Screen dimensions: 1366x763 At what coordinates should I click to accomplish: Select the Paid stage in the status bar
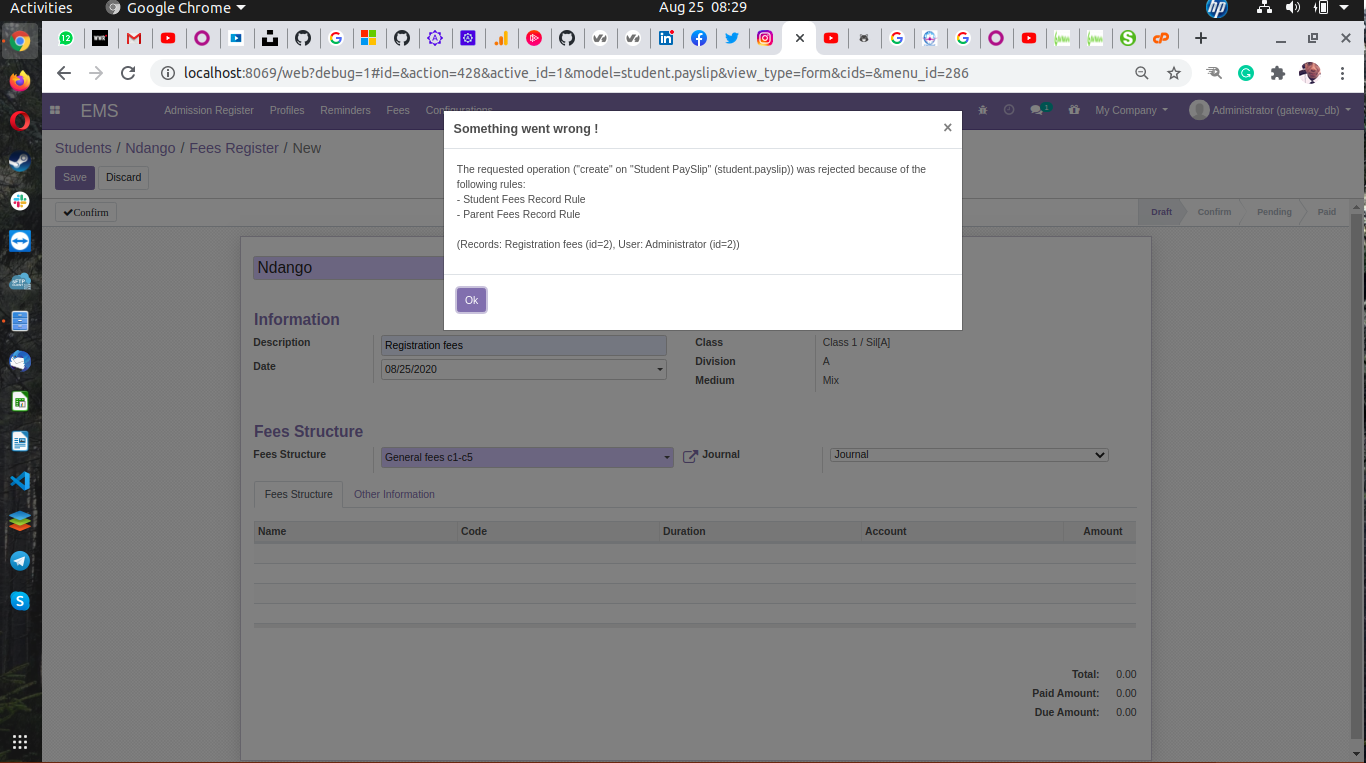(x=1326, y=212)
